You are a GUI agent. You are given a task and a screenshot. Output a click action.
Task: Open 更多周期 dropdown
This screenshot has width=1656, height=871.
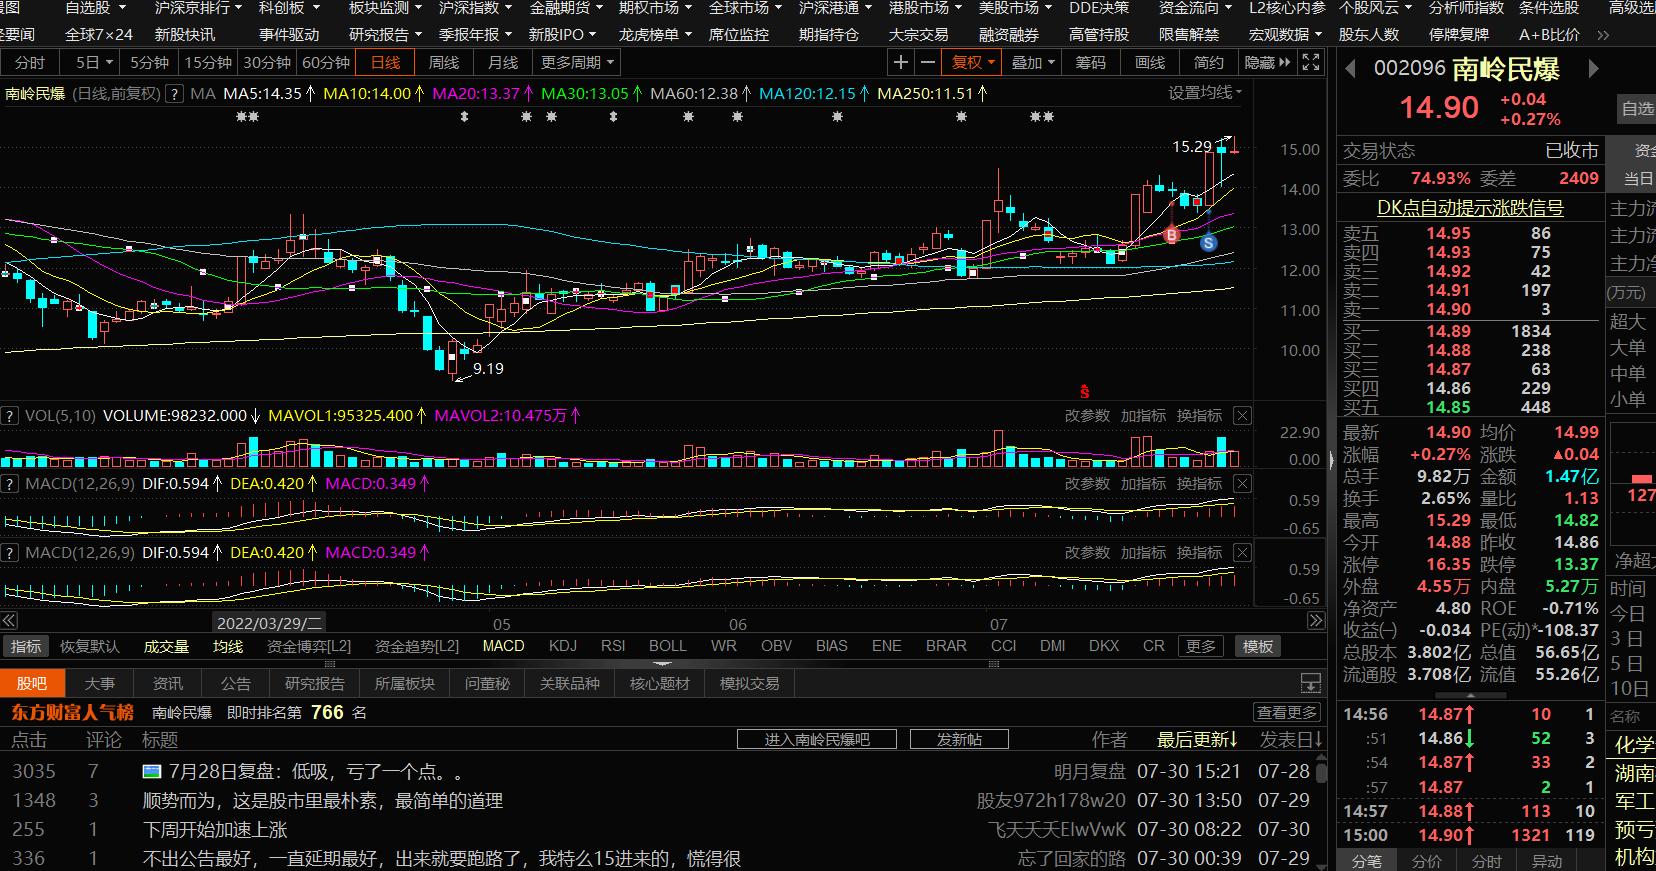[x=577, y=62]
